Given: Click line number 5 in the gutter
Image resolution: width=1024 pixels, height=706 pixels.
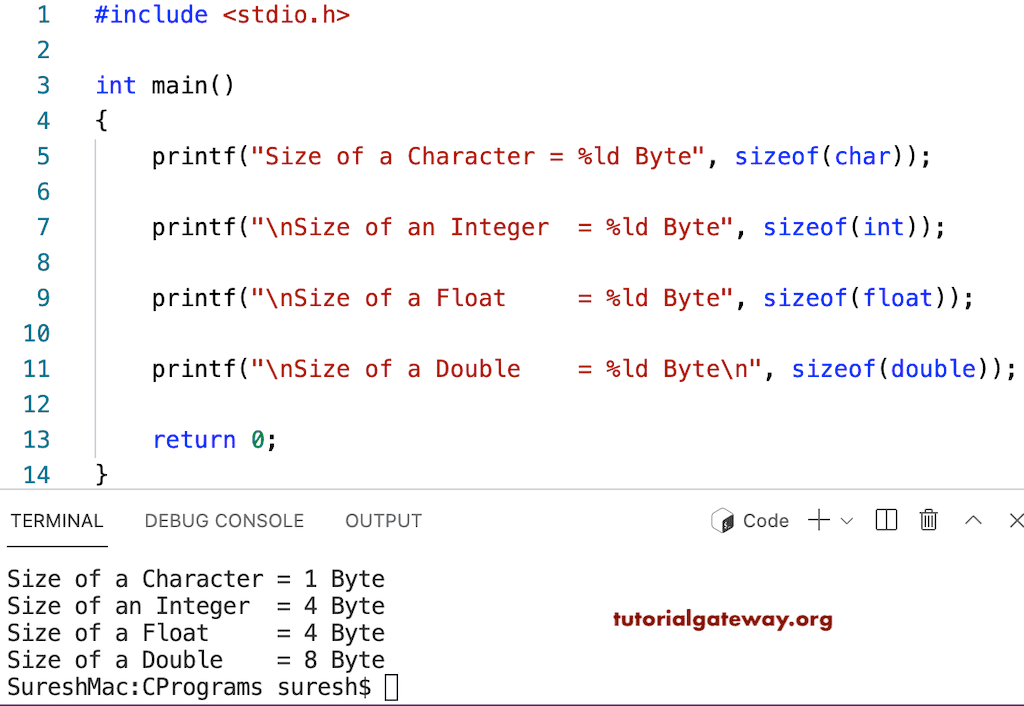Looking at the screenshot, I should pyautogui.click(x=41, y=156).
